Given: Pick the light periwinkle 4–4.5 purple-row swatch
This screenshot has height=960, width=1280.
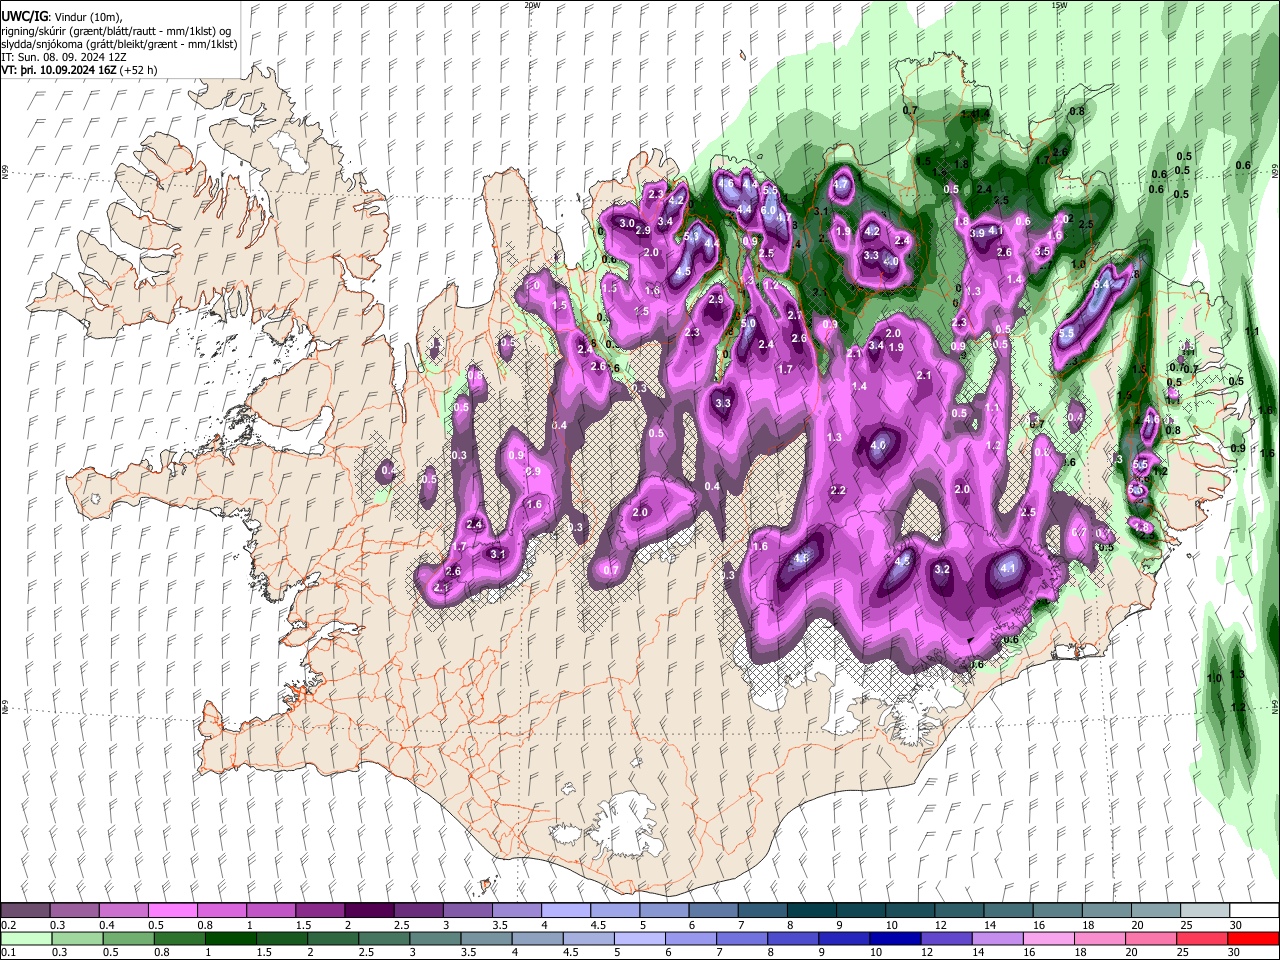Looking at the screenshot, I should pyautogui.click(x=565, y=911).
